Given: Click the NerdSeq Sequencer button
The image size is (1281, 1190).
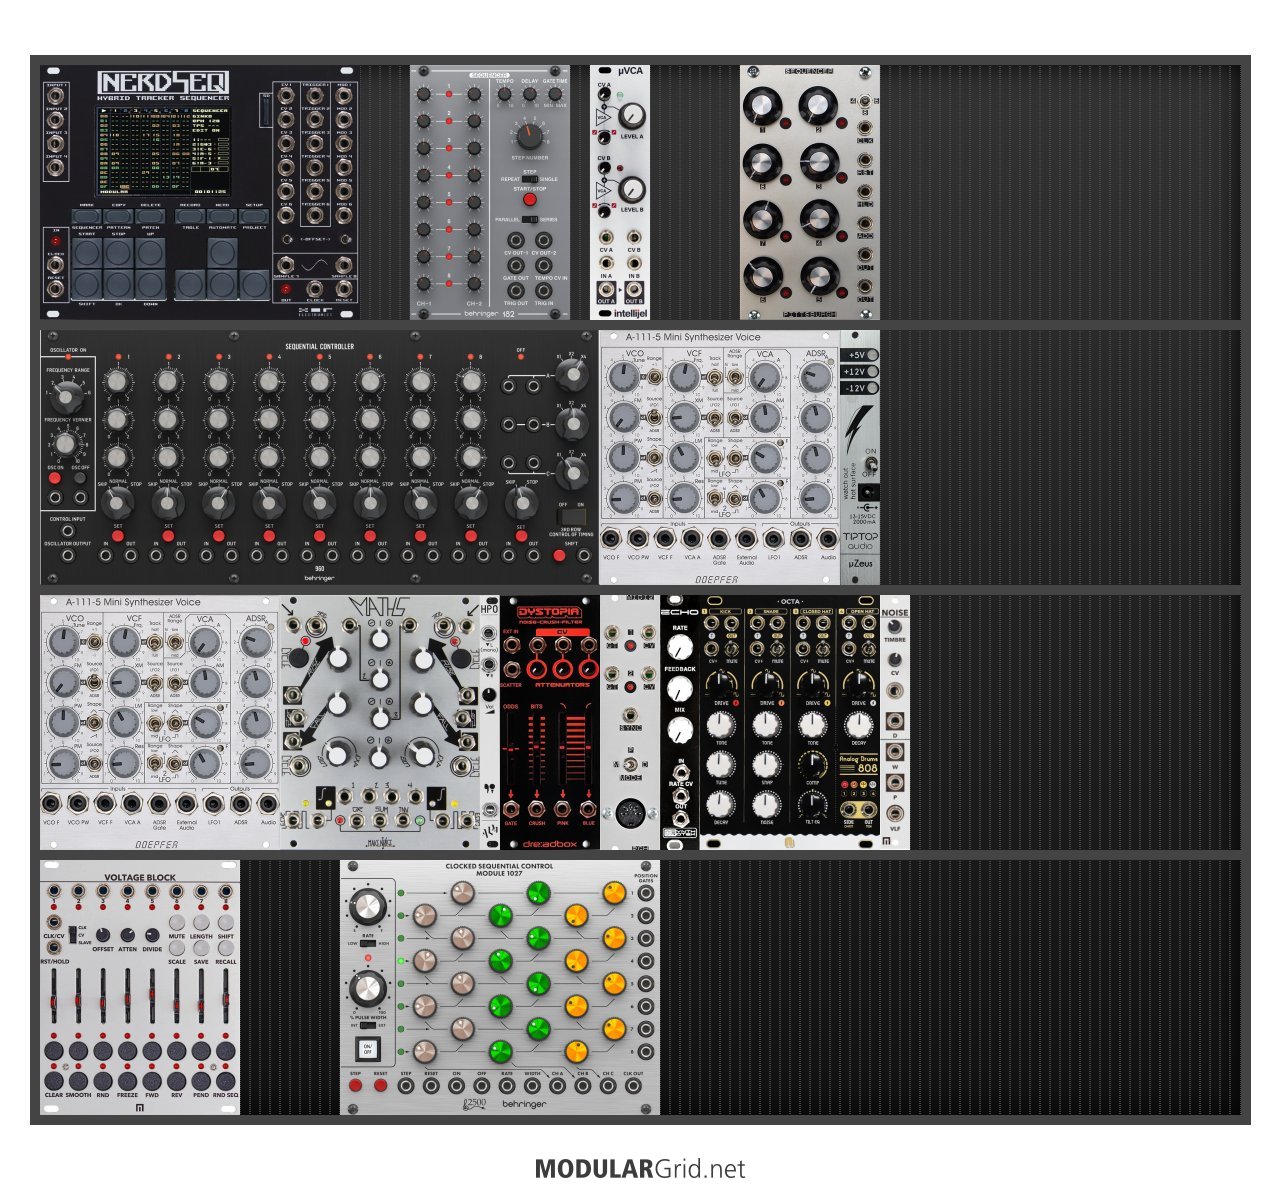Looking at the screenshot, I should coord(87,216).
